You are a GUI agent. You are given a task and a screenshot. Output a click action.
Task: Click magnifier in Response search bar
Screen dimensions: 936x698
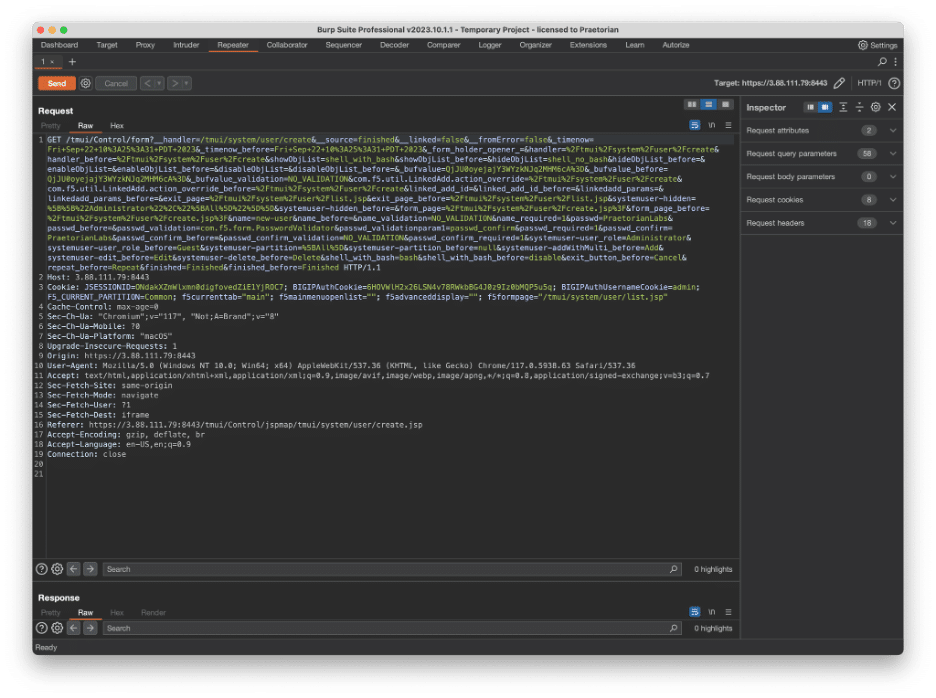(x=673, y=629)
